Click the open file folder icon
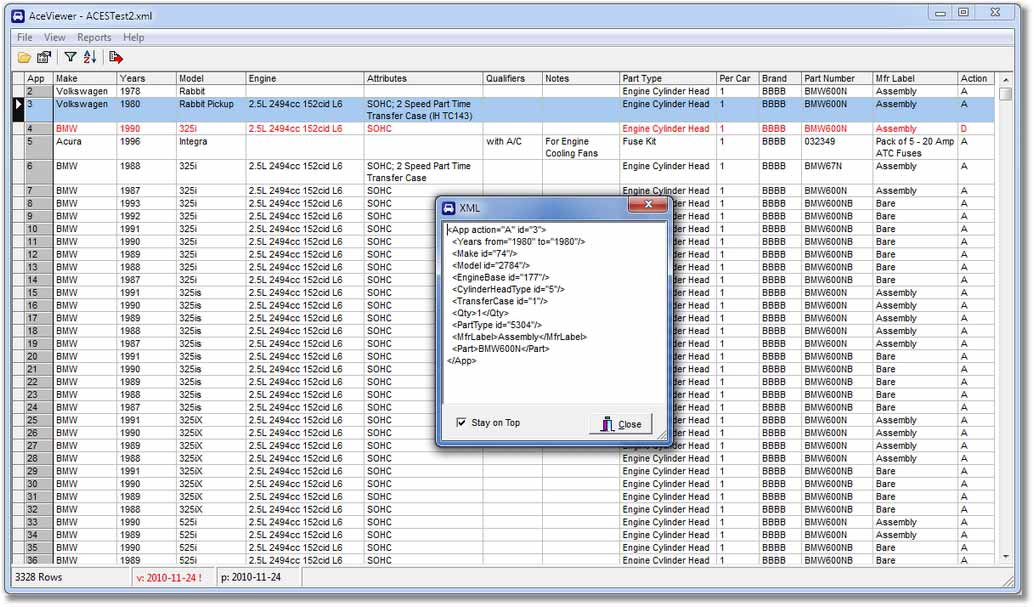 pos(24,58)
